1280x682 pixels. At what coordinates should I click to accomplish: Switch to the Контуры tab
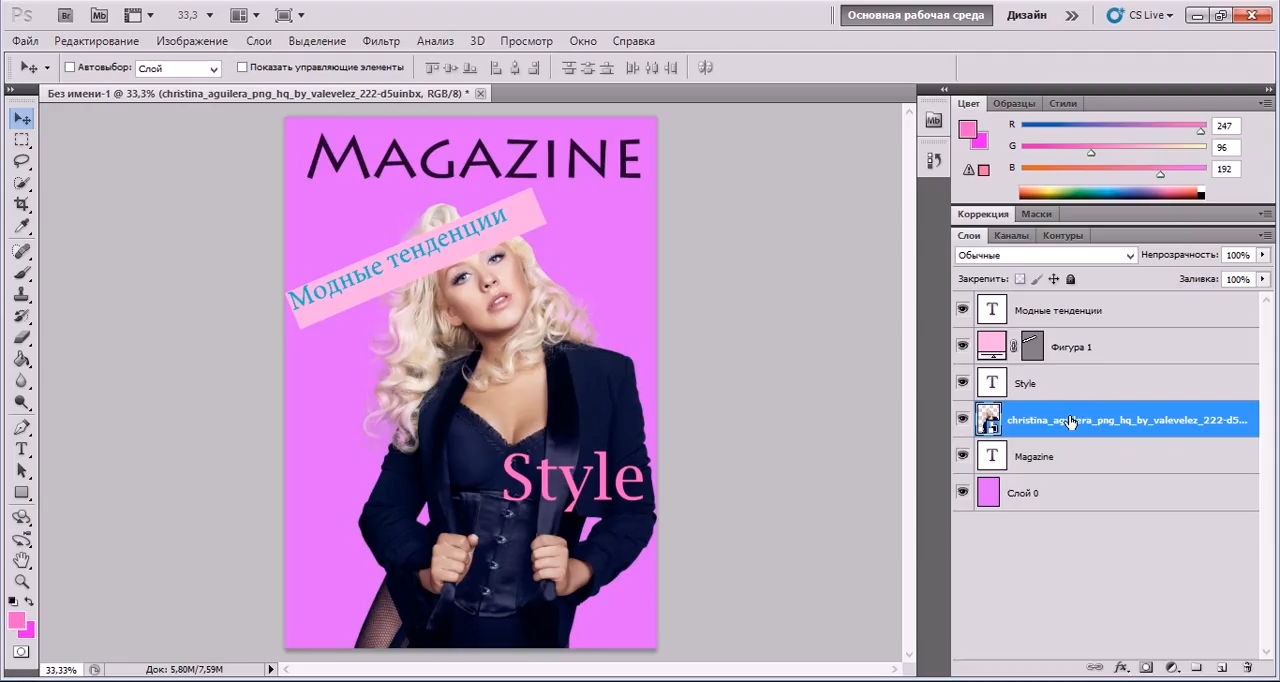pyautogui.click(x=1062, y=236)
